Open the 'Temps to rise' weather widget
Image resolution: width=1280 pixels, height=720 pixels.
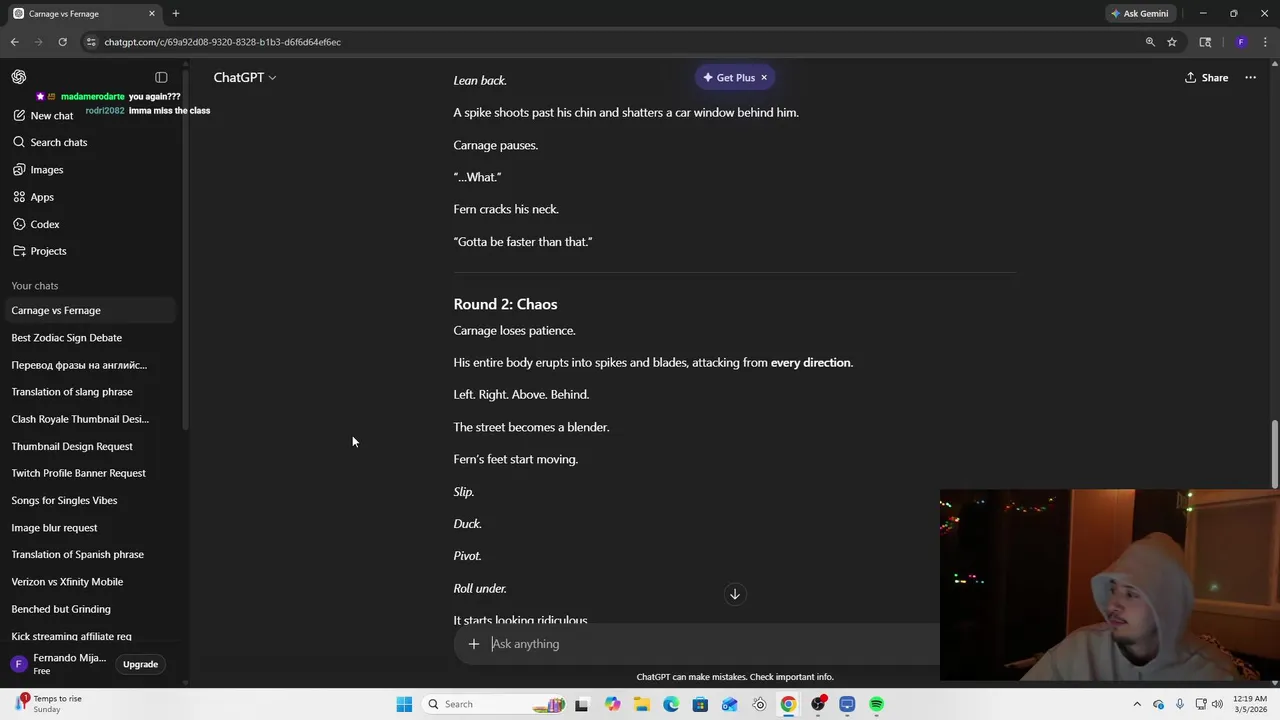pyautogui.click(x=48, y=704)
